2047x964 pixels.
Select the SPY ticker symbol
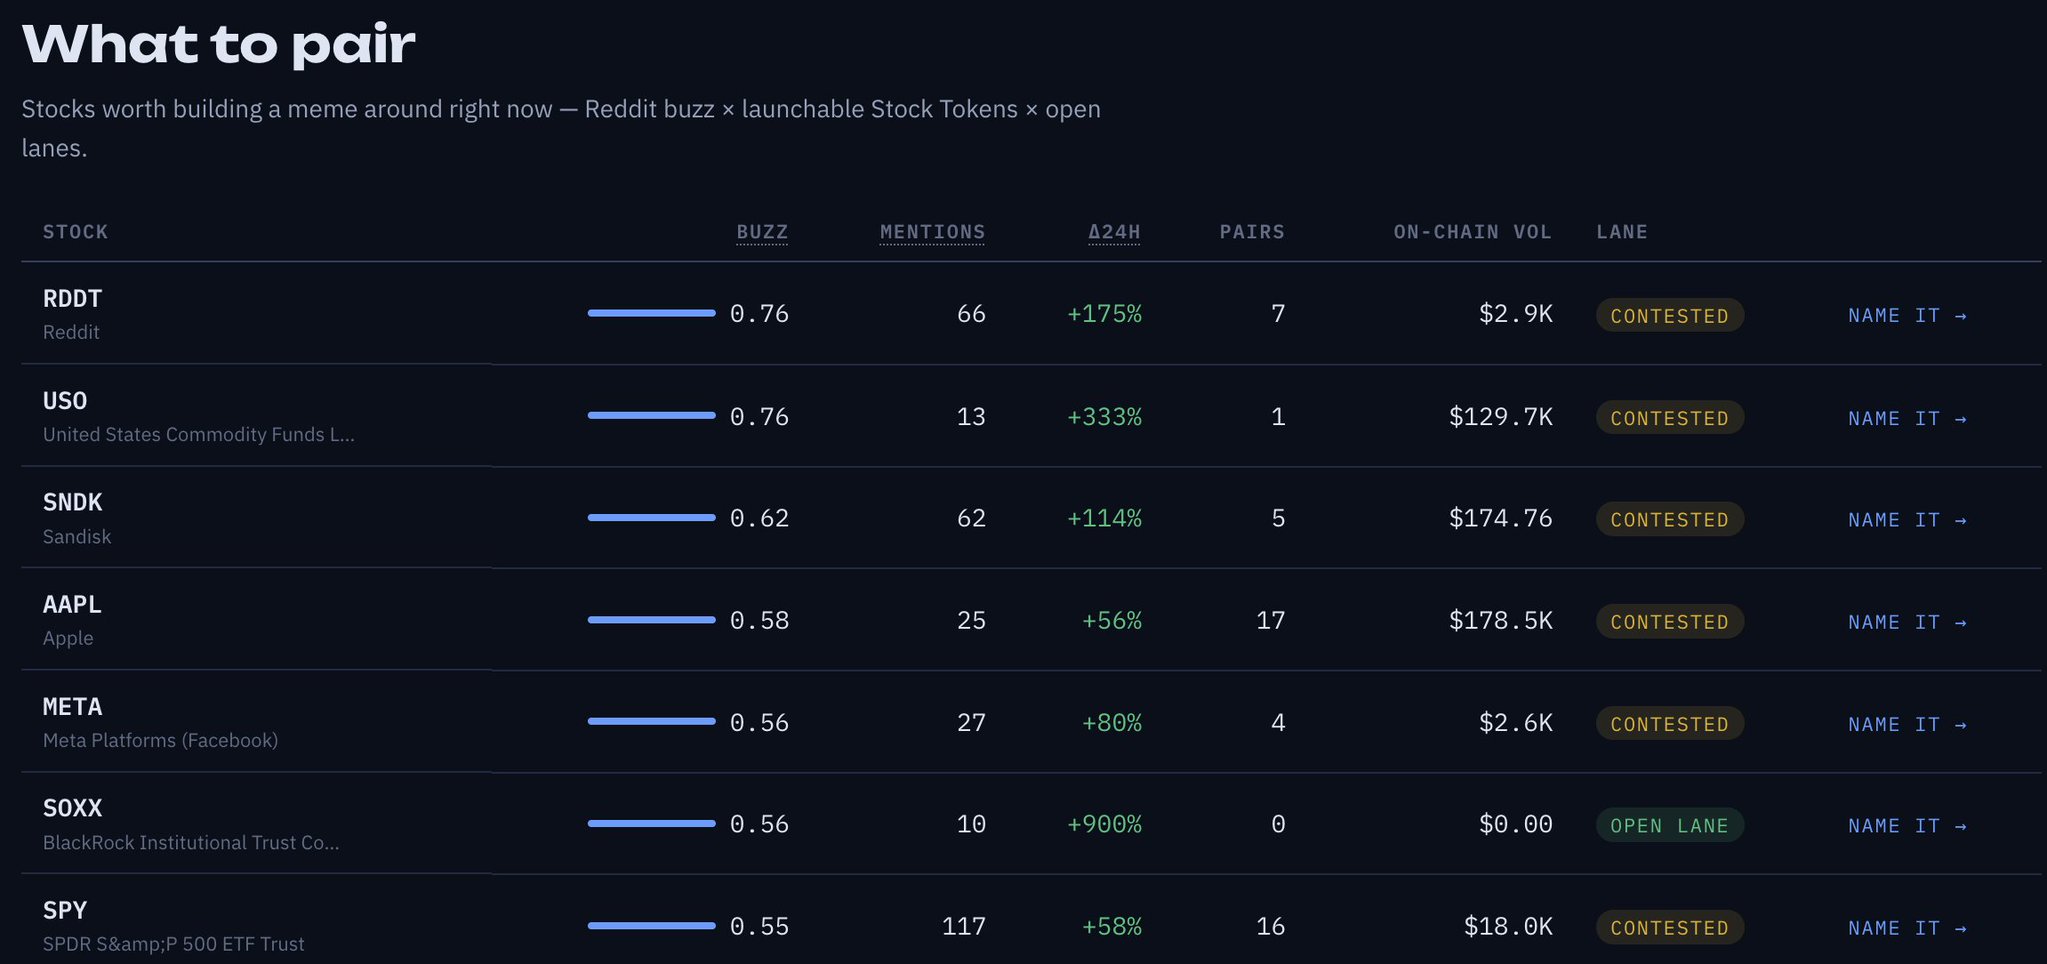point(65,910)
